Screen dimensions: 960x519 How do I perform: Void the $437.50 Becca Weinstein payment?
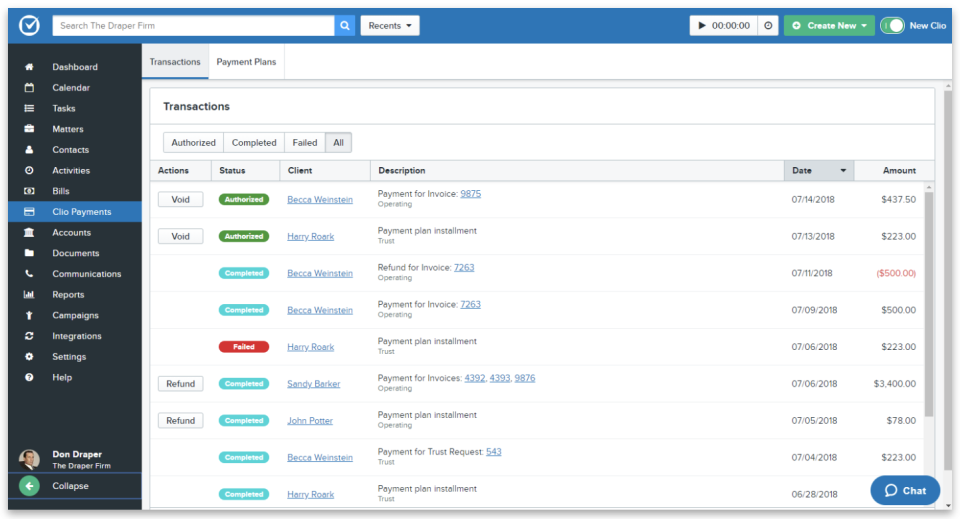[x=181, y=200]
